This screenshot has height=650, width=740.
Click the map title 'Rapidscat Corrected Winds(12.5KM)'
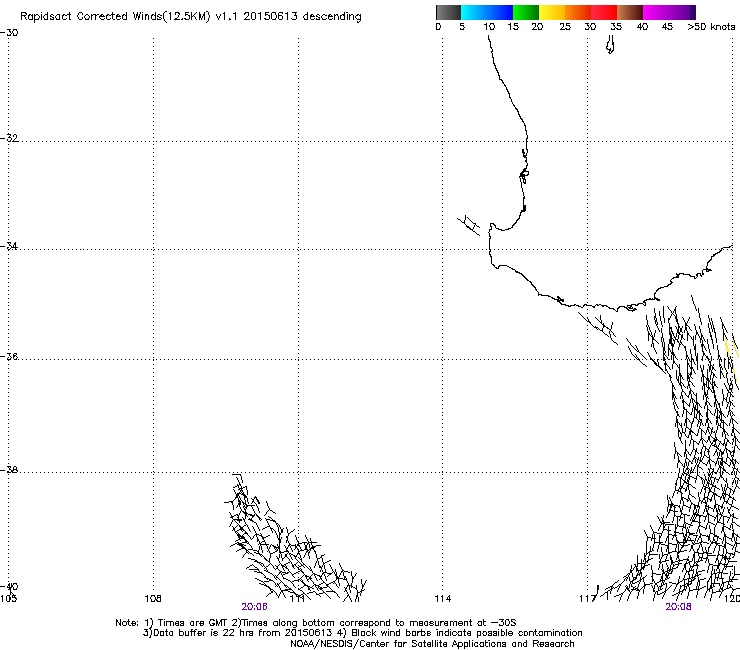[115, 17]
